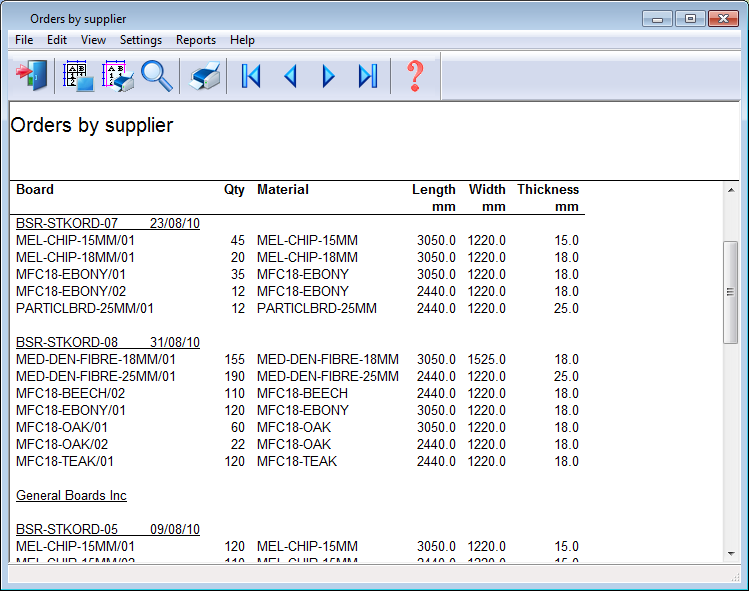Click the printer icon to print
The width and height of the screenshot is (749, 591).
205,75
